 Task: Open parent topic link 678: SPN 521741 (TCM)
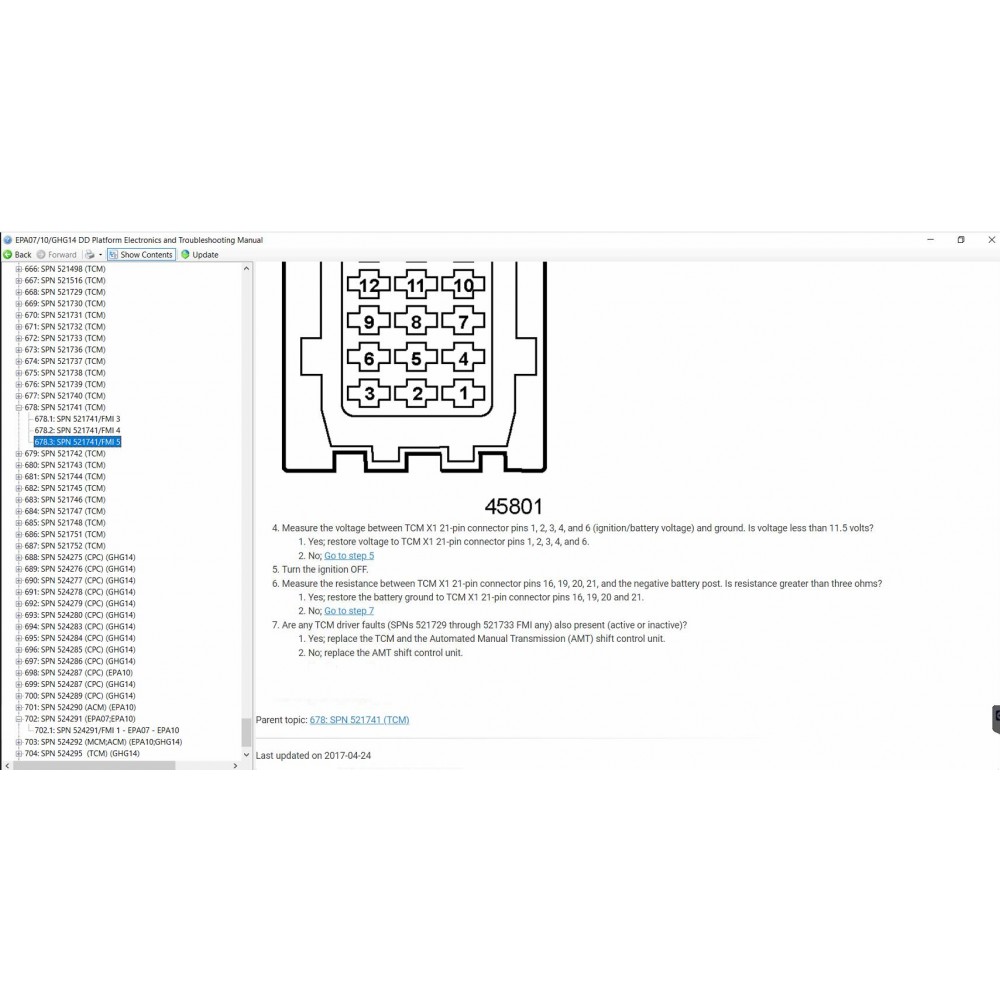pos(359,720)
